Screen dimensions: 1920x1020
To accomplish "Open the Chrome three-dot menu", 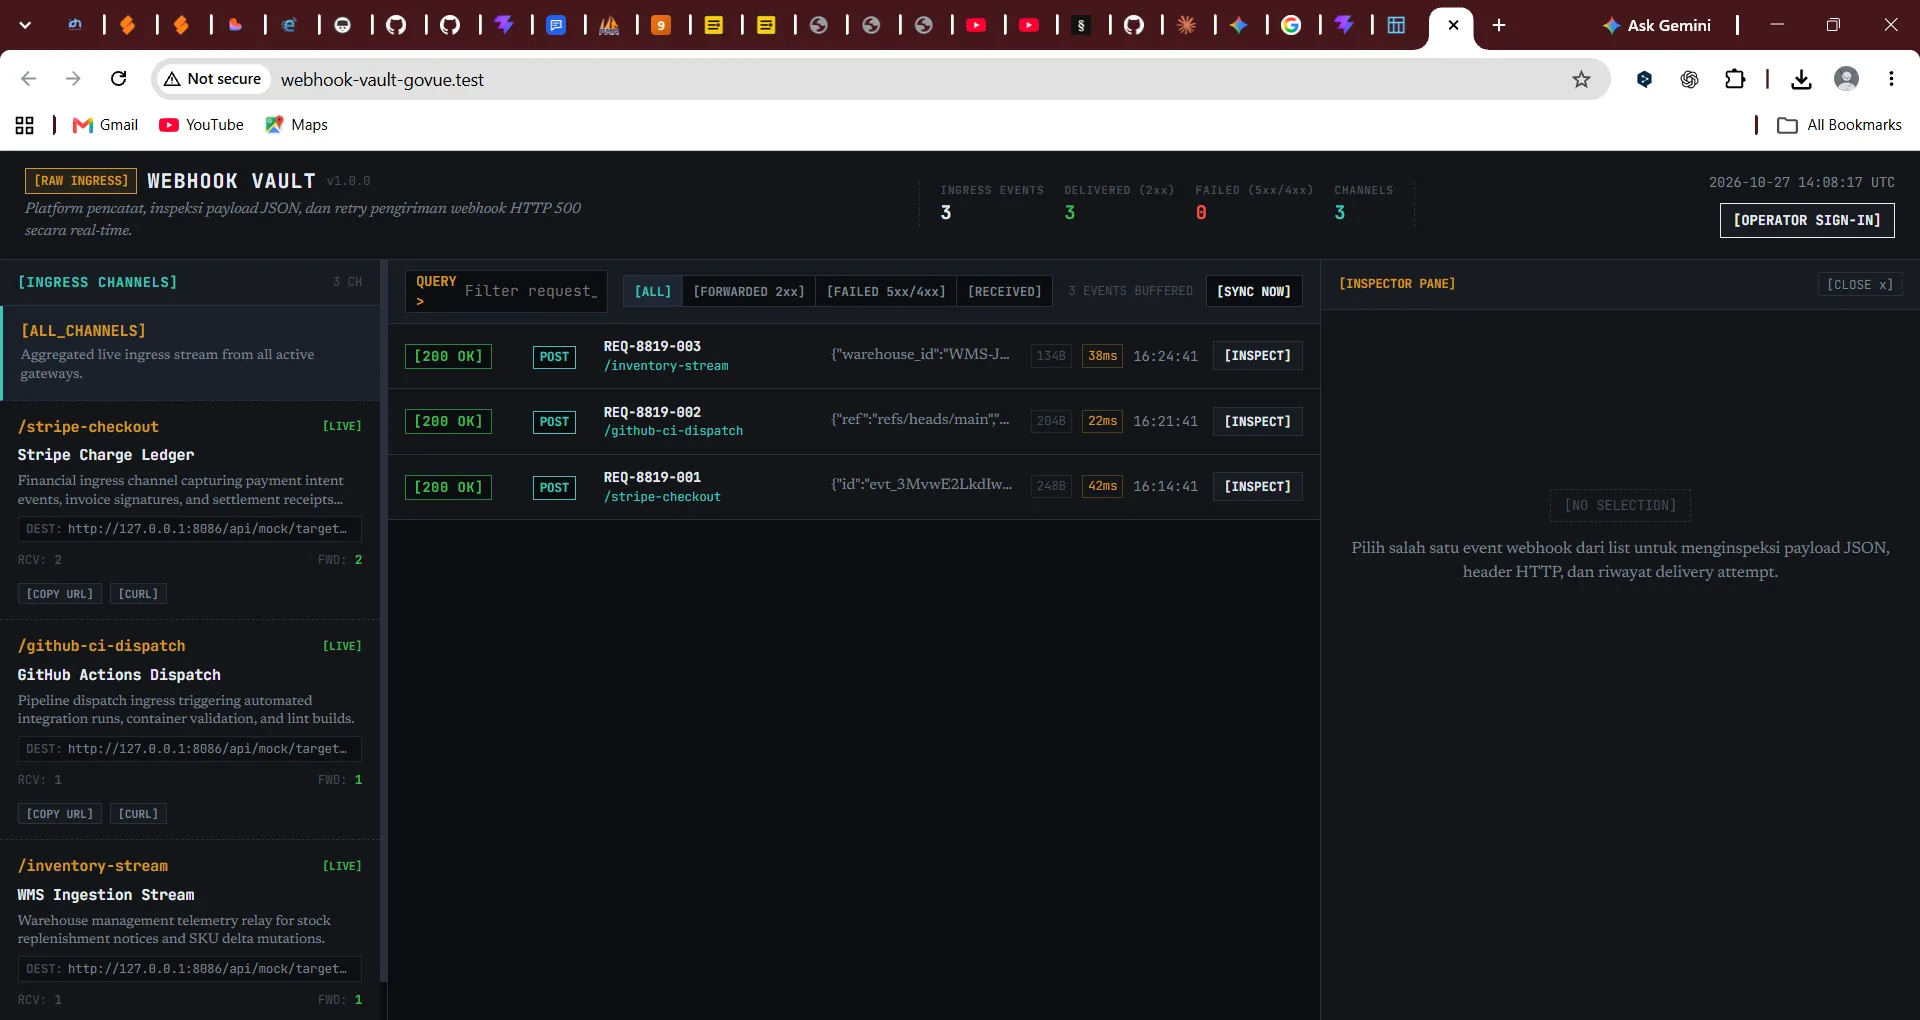I will [x=1891, y=79].
